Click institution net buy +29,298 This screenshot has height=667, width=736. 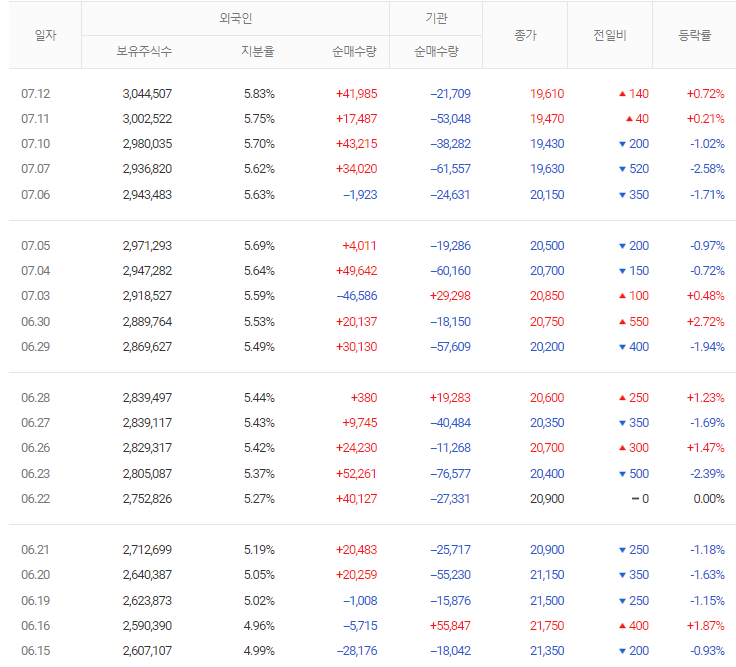pos(450,296)
